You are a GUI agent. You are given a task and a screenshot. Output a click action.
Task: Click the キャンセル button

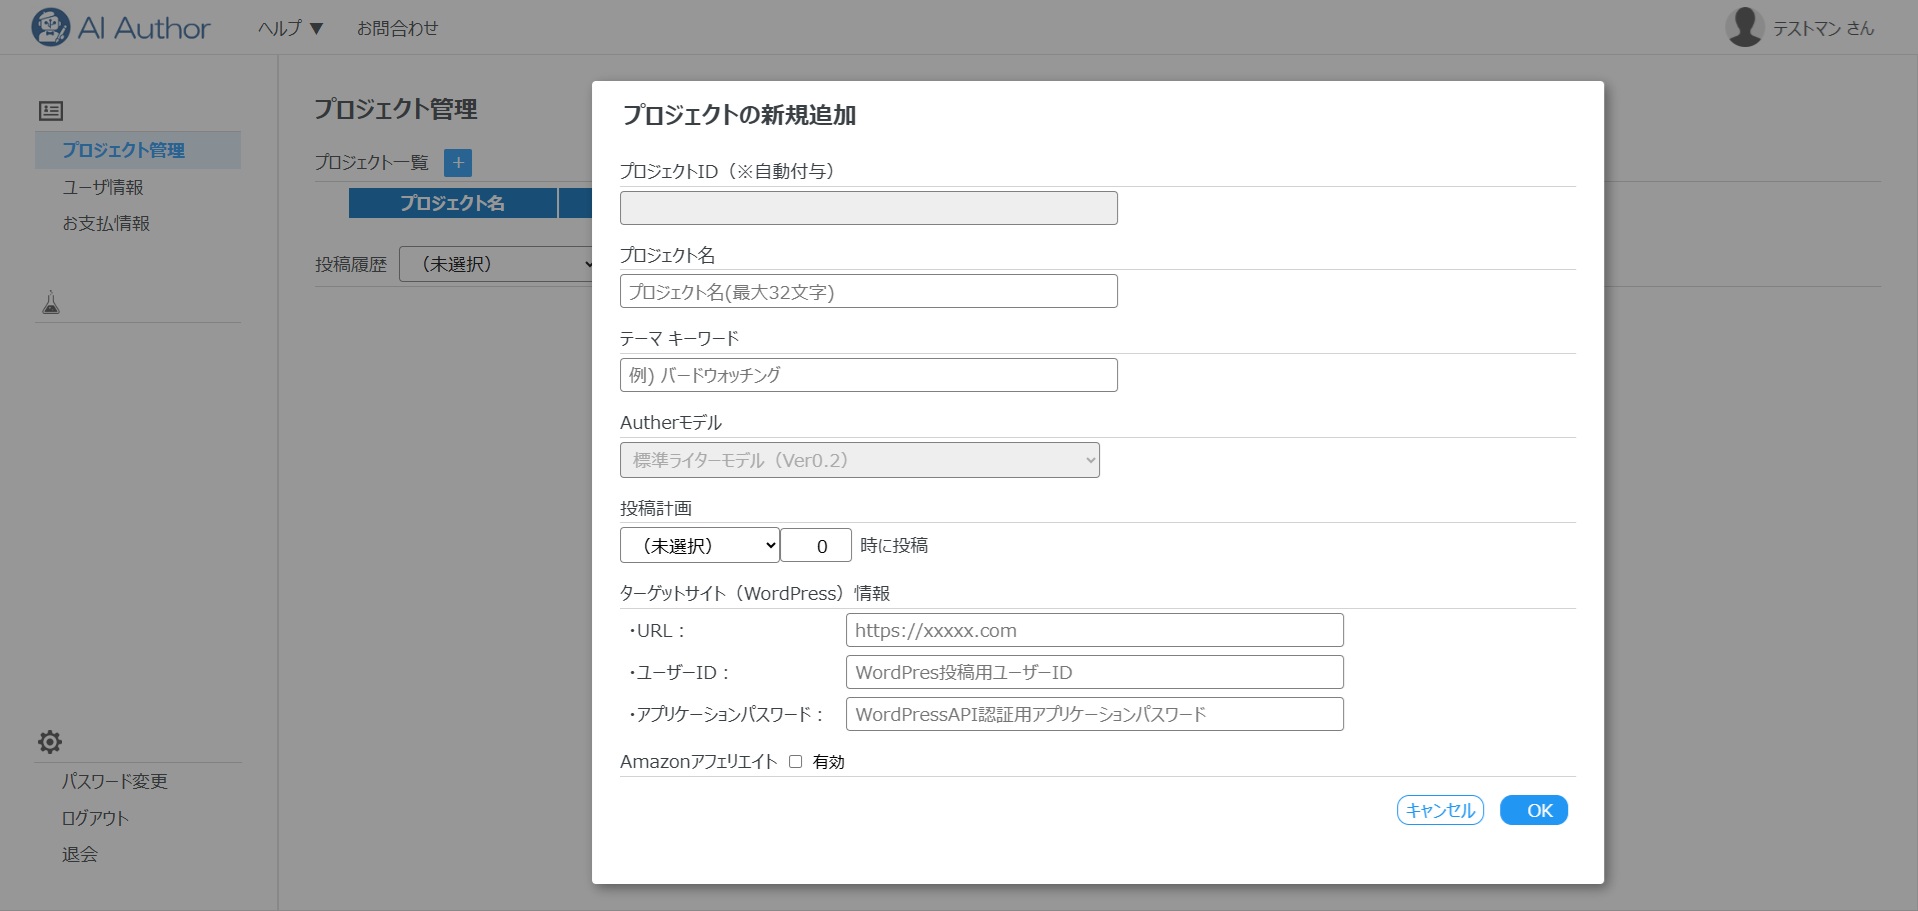[1439, 810]
